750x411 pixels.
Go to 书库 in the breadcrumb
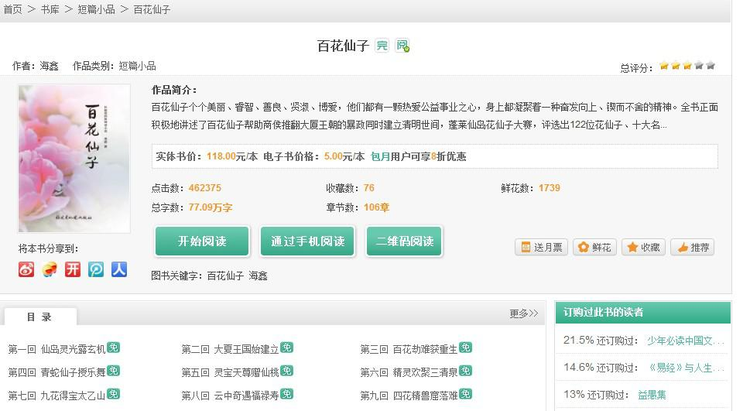click(x=49, y=9)
